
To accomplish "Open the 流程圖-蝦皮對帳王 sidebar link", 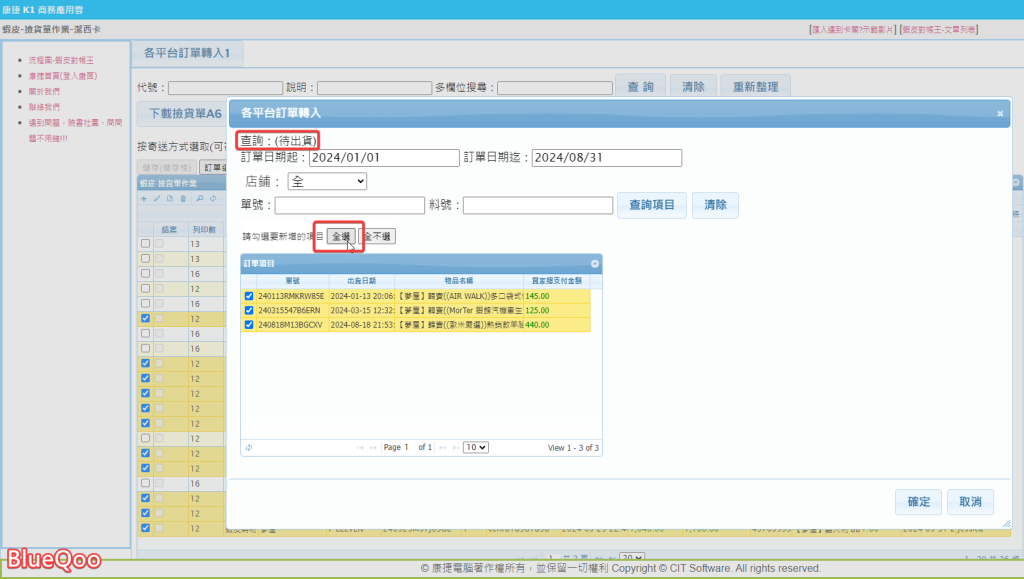I will click(61, 60).
